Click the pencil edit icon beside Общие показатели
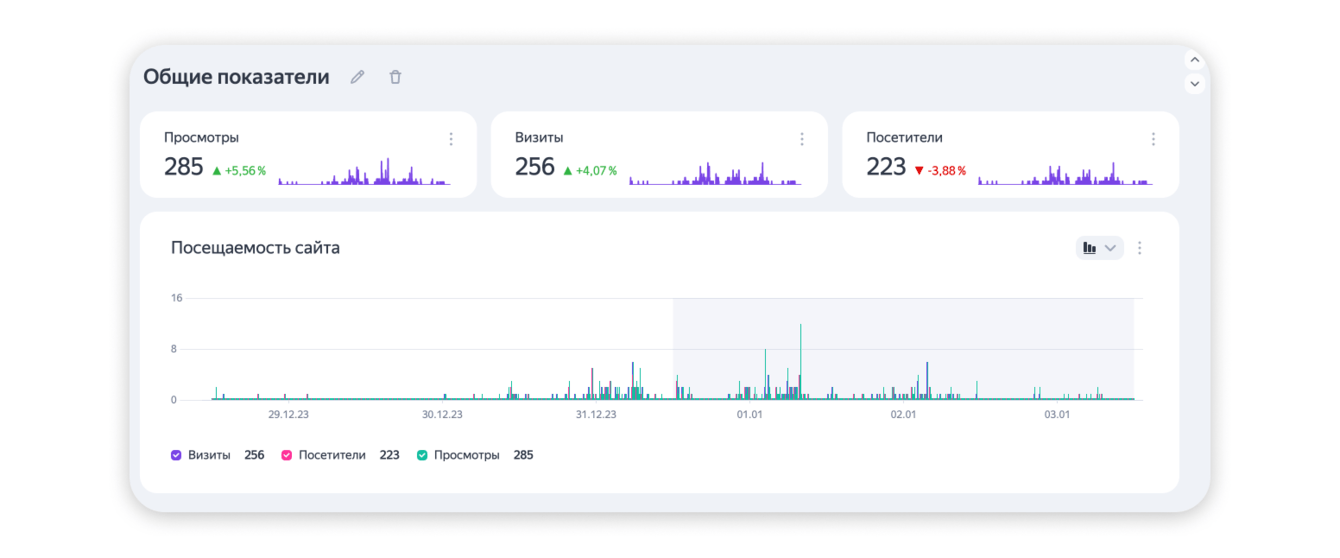This screenshot has width=1340, height=558. tap(357, 77)
